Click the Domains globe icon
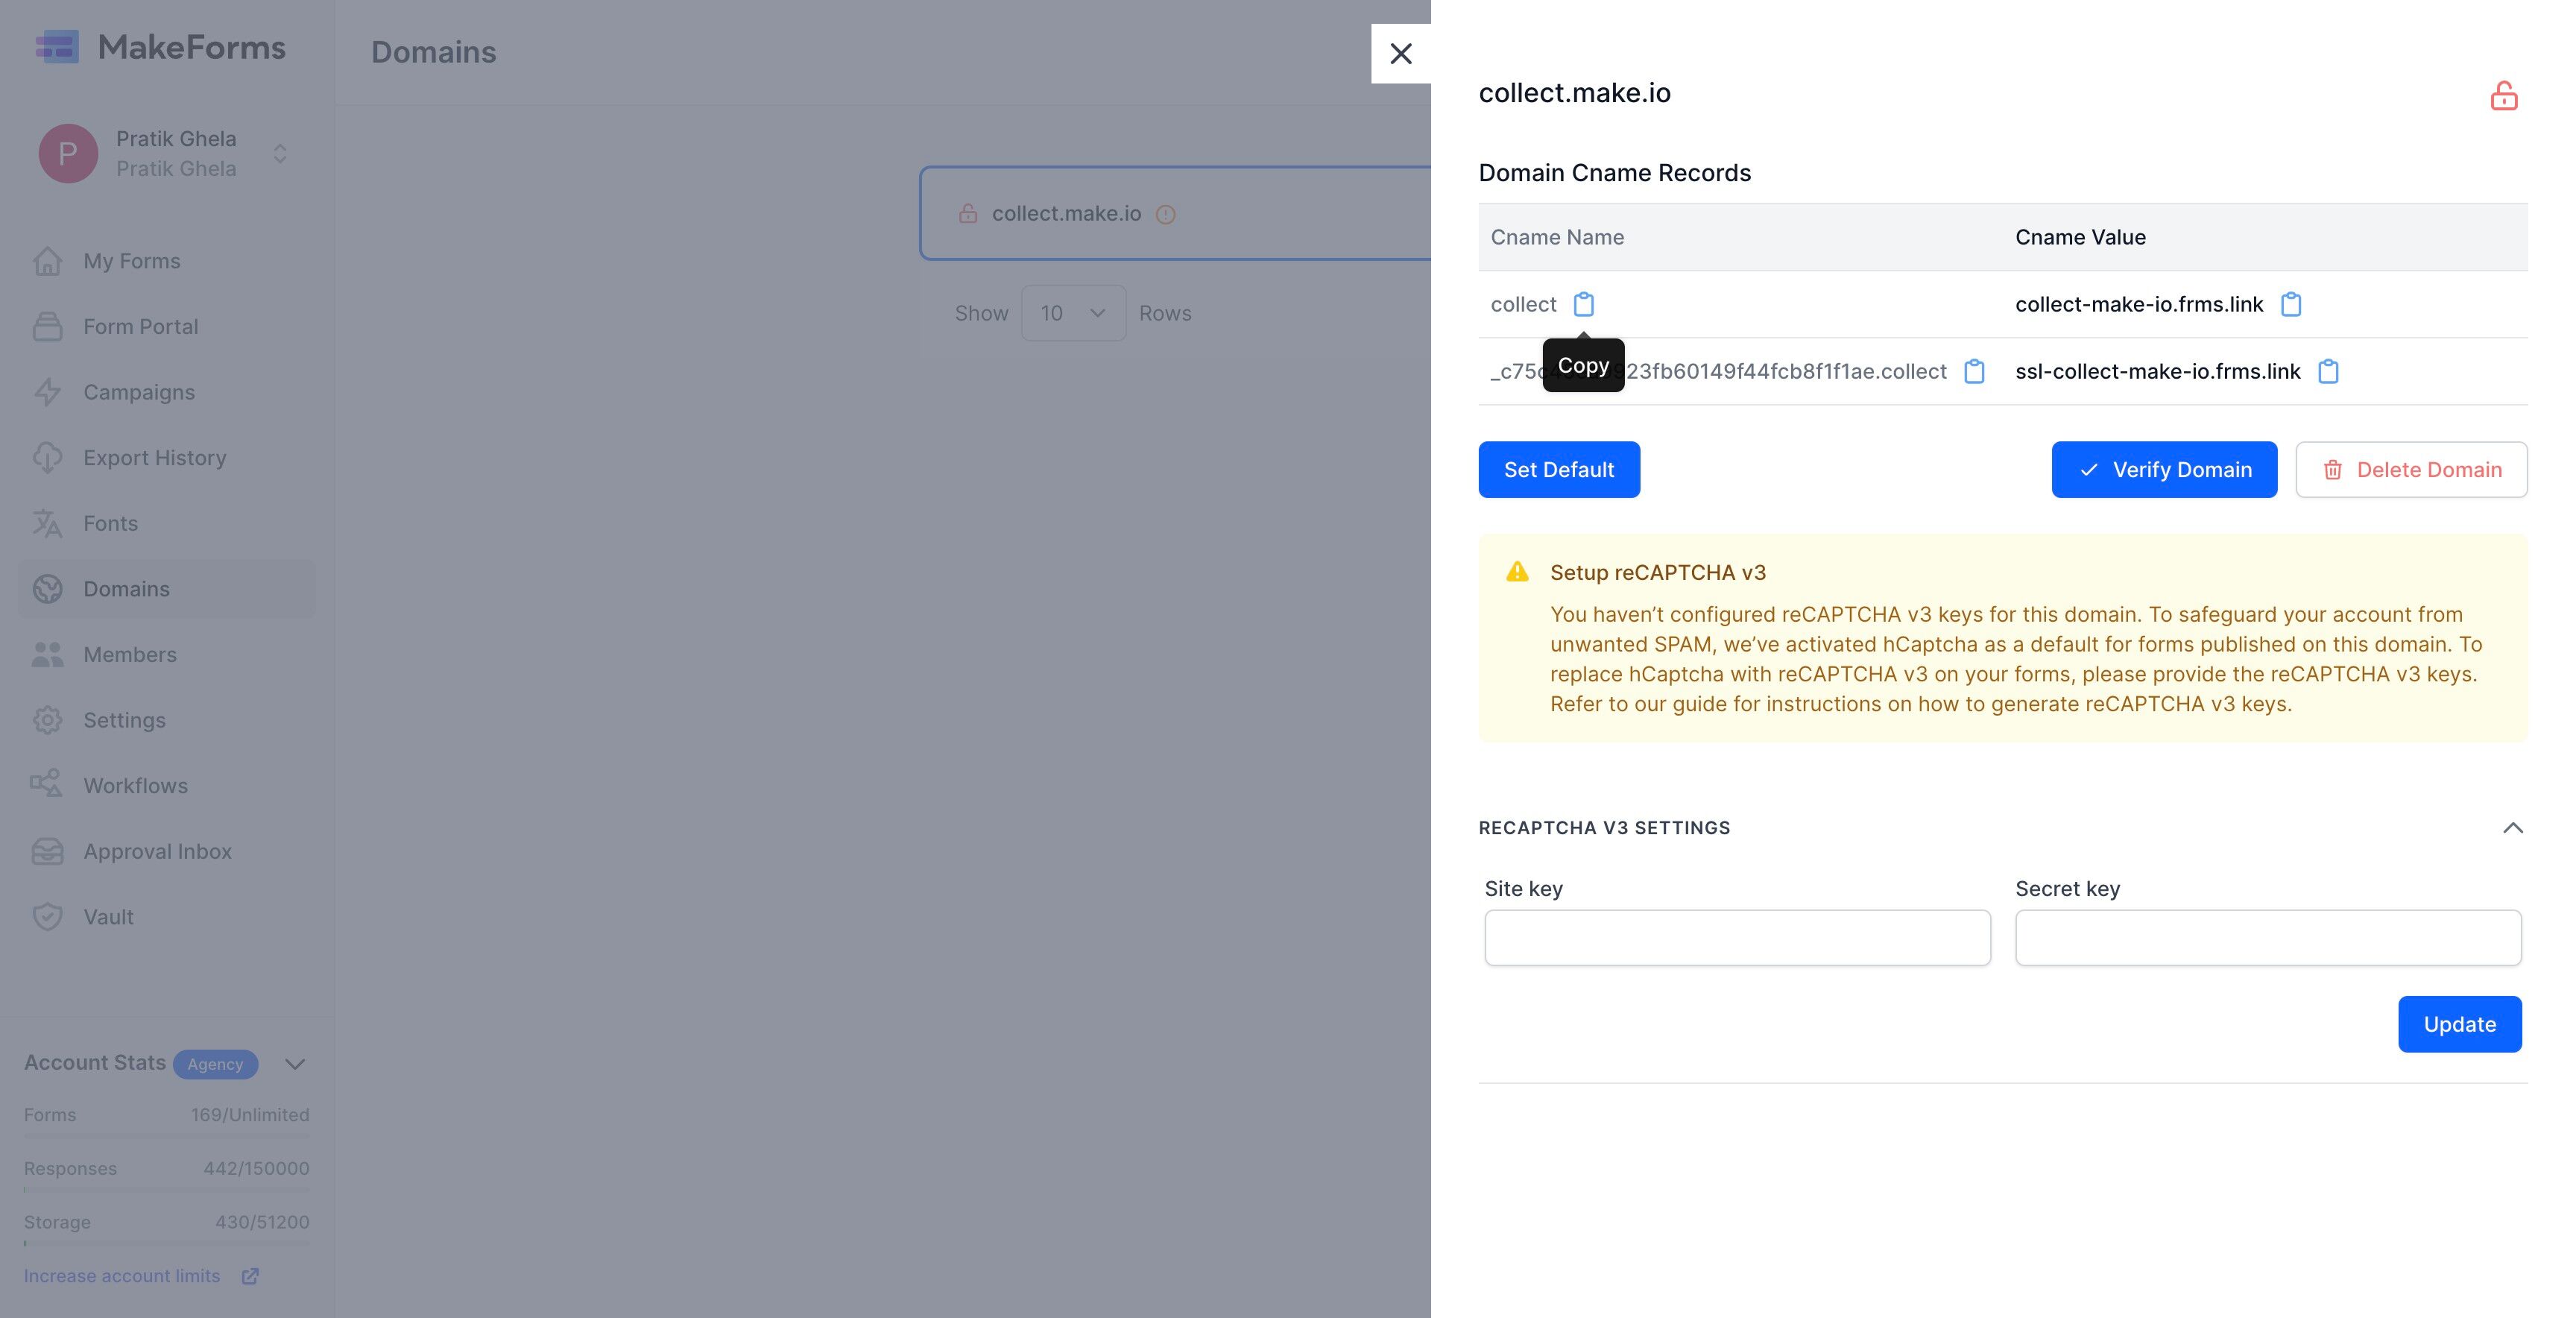Screen dimensions: 2576x1318 click(47, 589)
